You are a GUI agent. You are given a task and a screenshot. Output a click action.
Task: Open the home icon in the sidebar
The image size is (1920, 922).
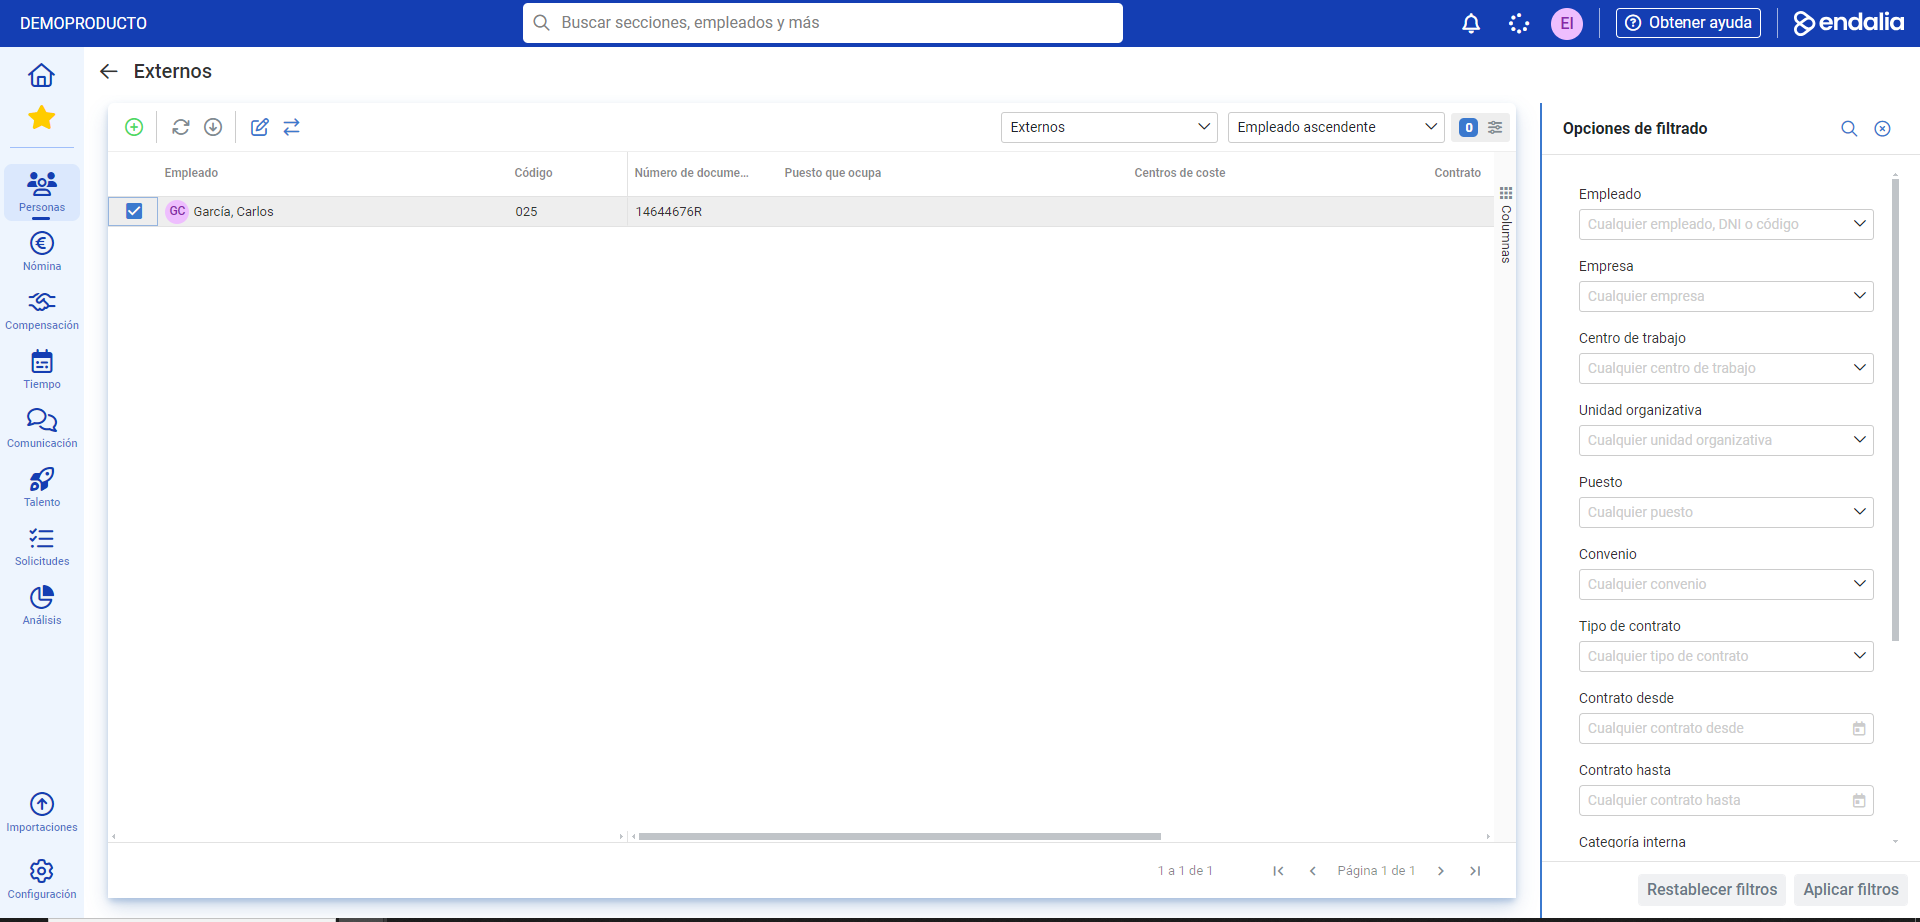click(x=41, y=75)
